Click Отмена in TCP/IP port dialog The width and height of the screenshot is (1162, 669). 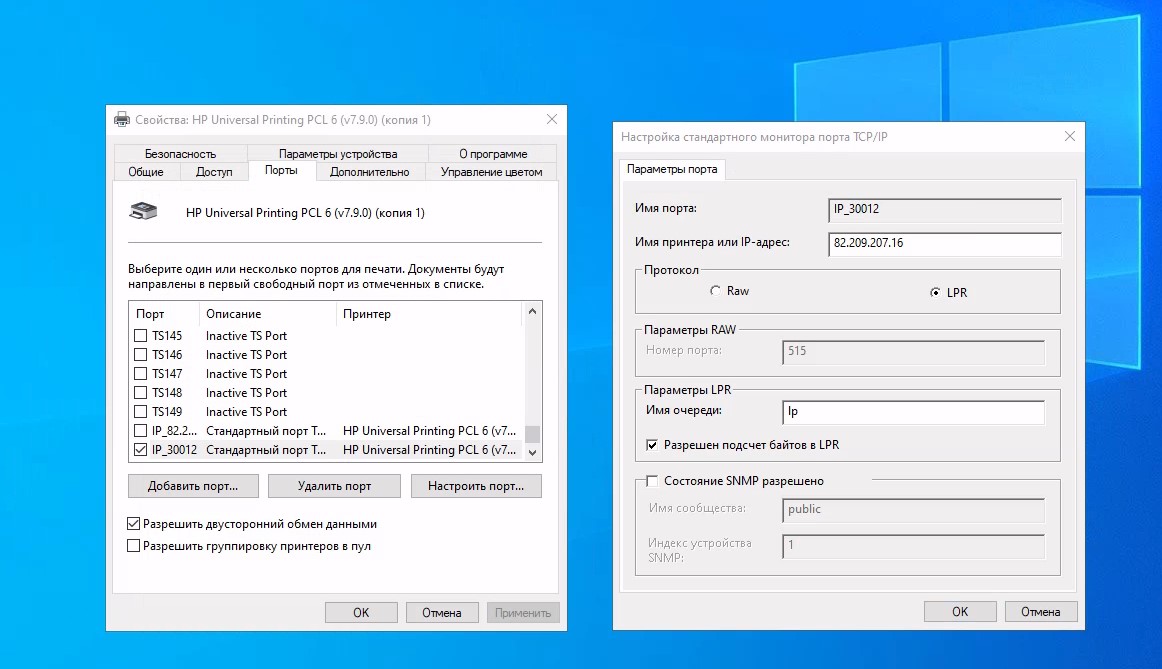[1040, 611]
